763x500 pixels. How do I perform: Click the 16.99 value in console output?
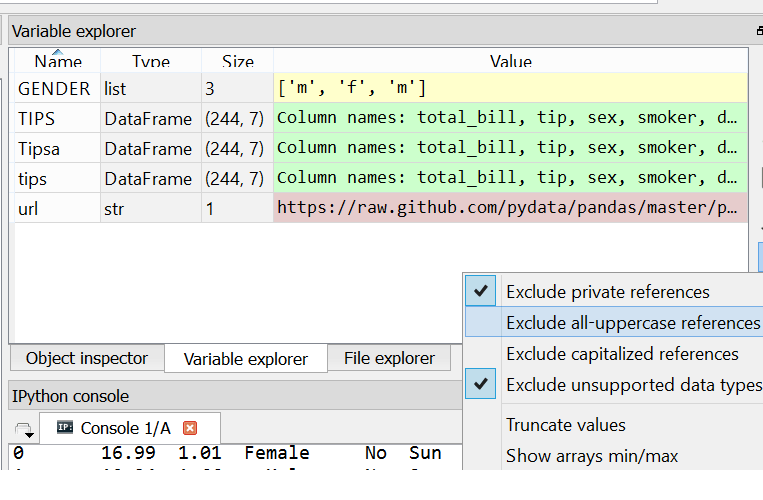coord(128,453)
